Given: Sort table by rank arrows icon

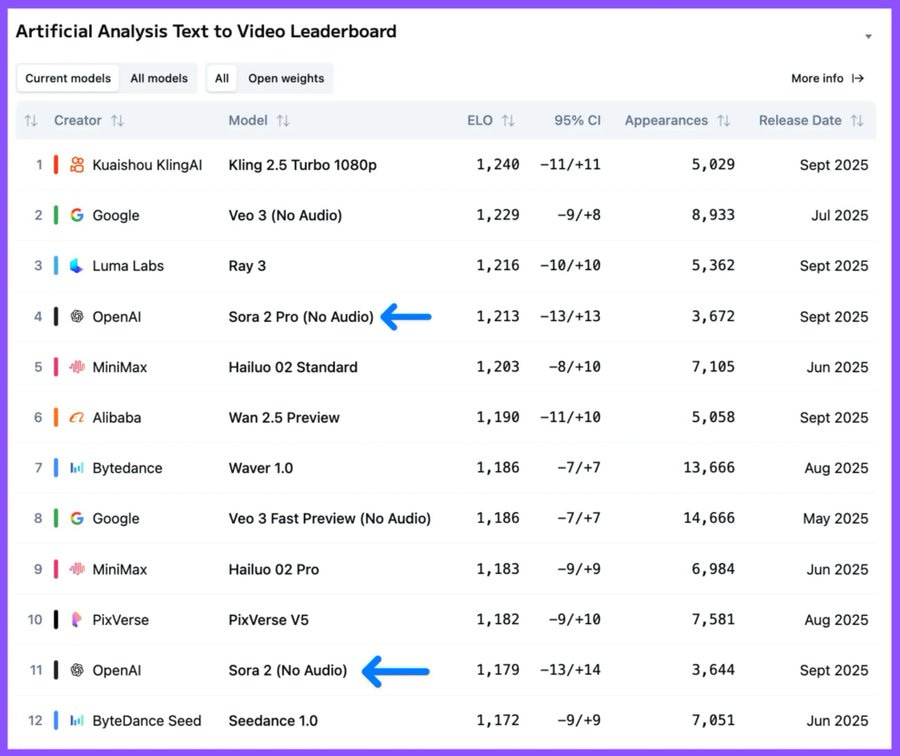Looking at the screenshot, I should pos(31,121).
